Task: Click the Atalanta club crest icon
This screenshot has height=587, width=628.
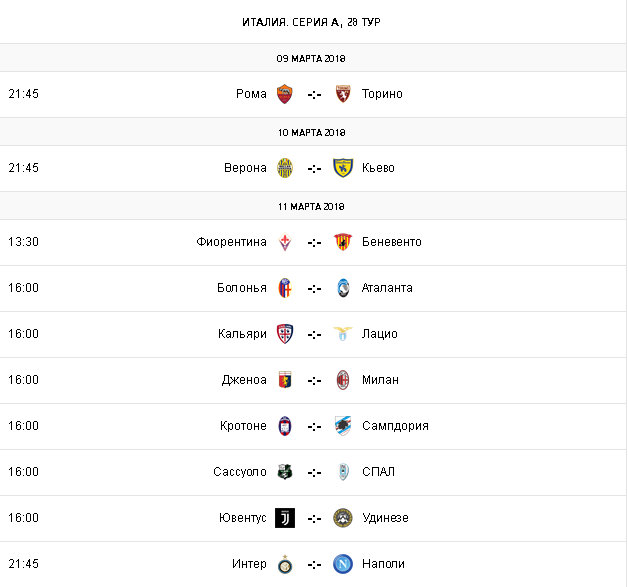Action: click(x=342, y=288)
